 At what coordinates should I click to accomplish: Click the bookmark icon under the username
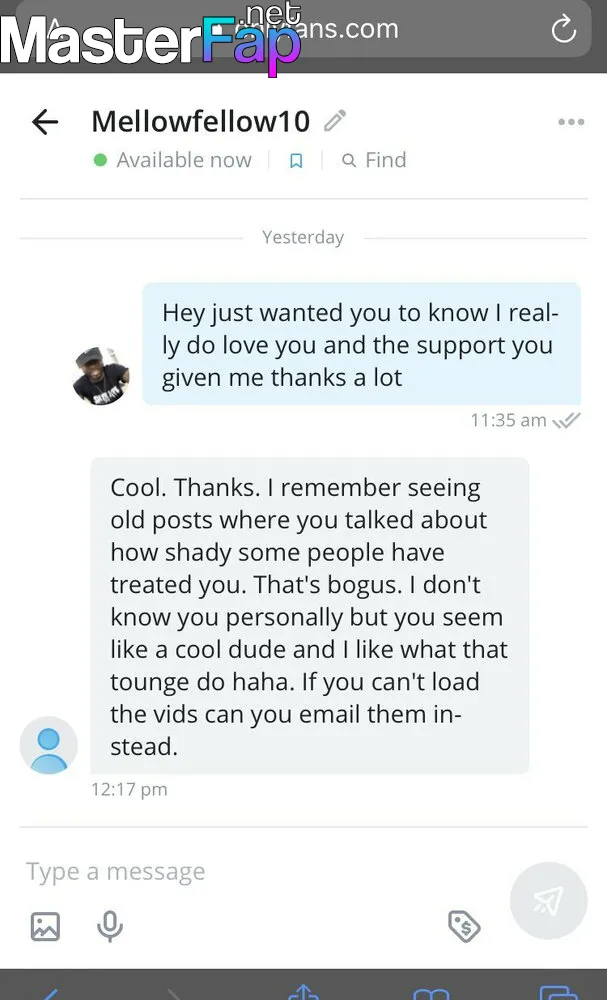pos(296,161)
